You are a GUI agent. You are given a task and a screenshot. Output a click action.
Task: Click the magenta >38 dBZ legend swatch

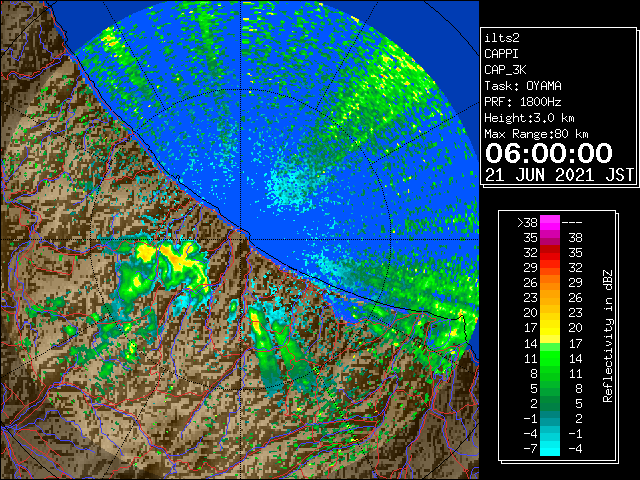pyautogui.click(x=550, y=222)
